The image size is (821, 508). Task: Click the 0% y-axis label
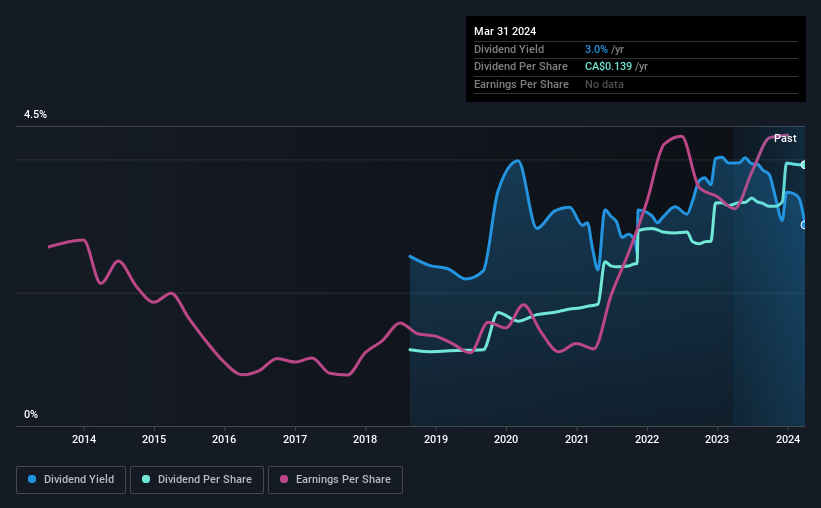pyautogui.click(x=31, y=414)
